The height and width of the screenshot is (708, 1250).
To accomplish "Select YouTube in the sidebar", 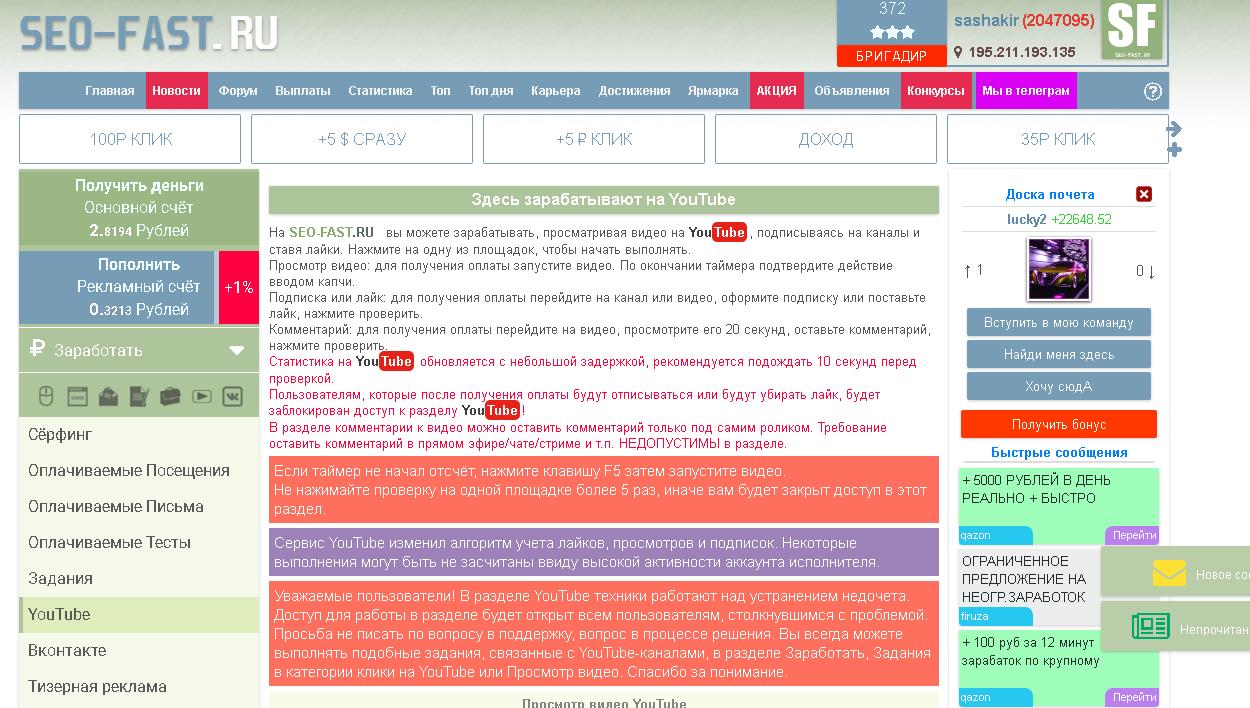I will coord(139,615).
